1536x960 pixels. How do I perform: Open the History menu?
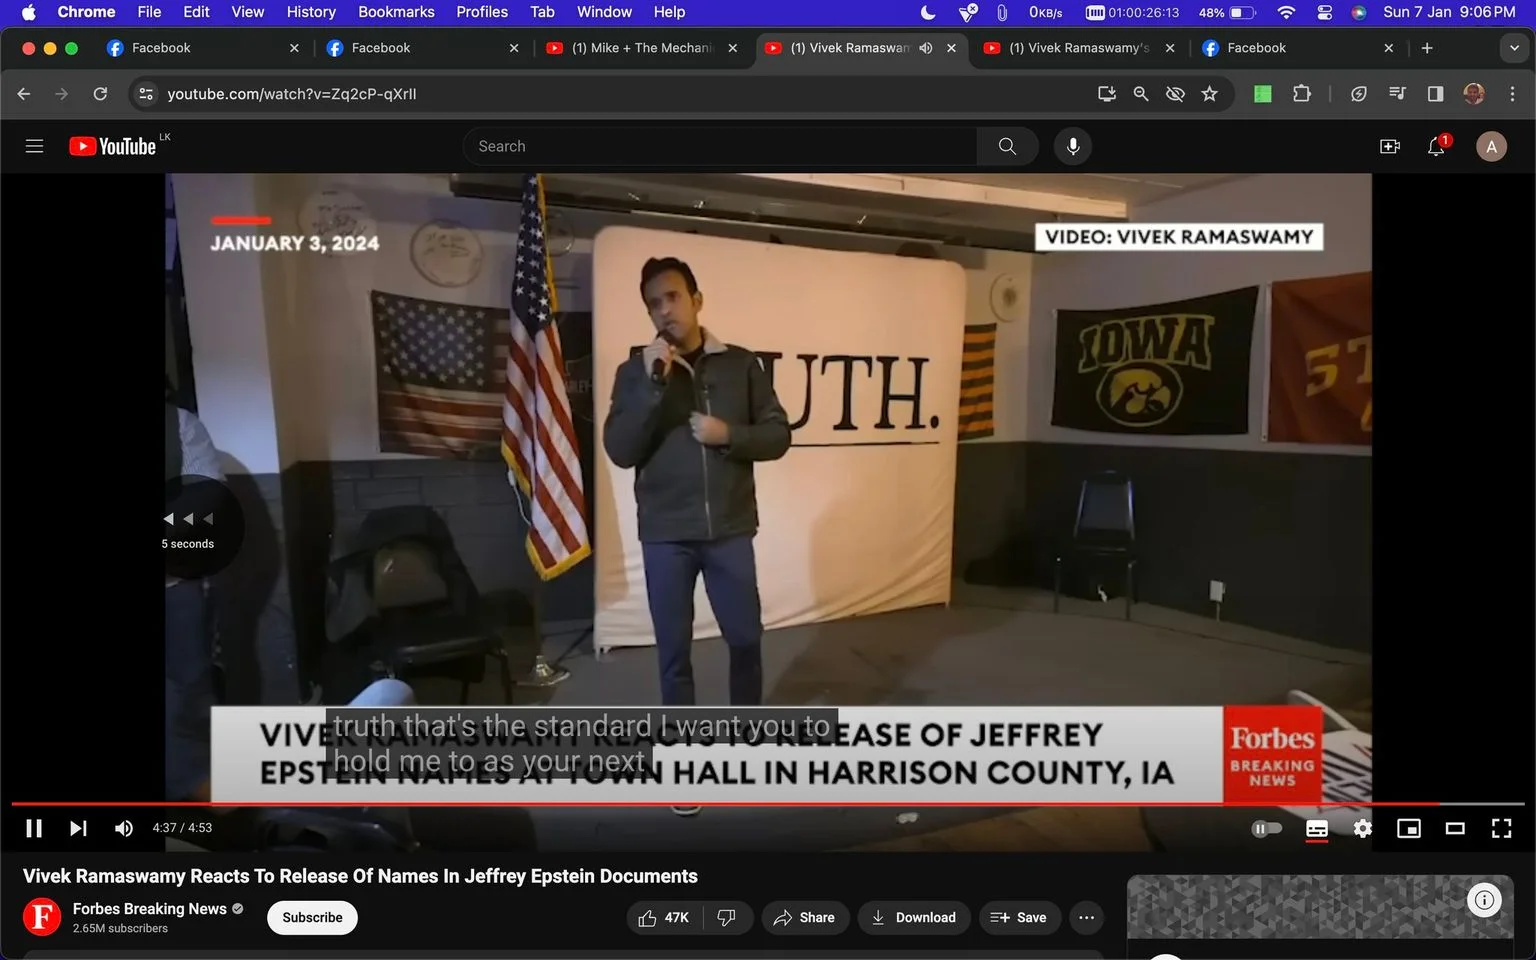pyautogui.click(x=311, y=12)
